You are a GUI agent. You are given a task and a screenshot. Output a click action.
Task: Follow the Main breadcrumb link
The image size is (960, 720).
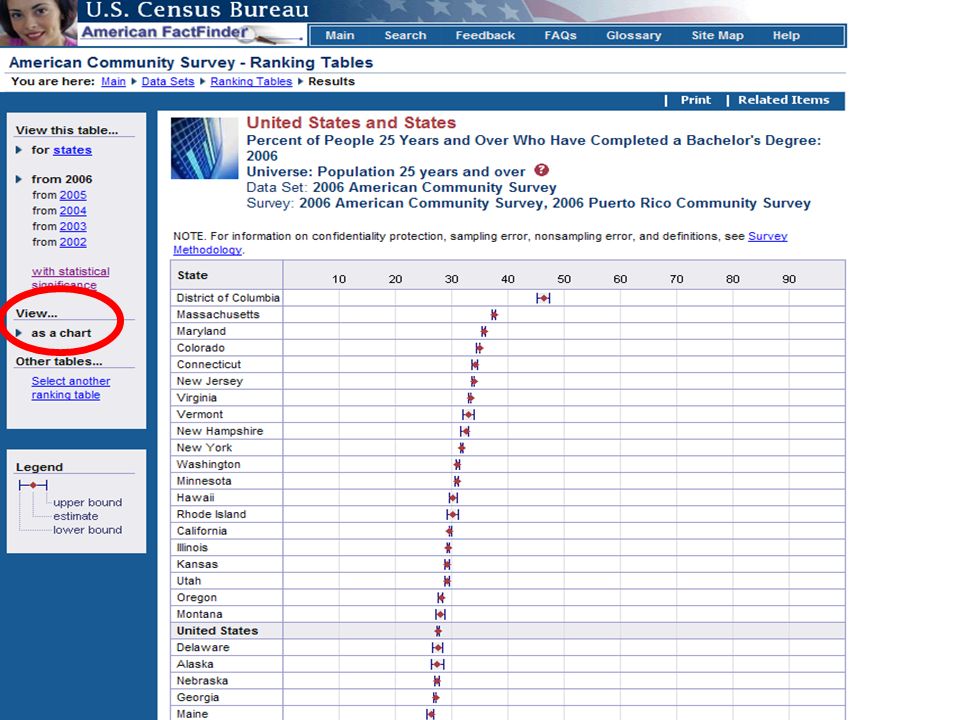pyautogui.click(x=113, y=81)
